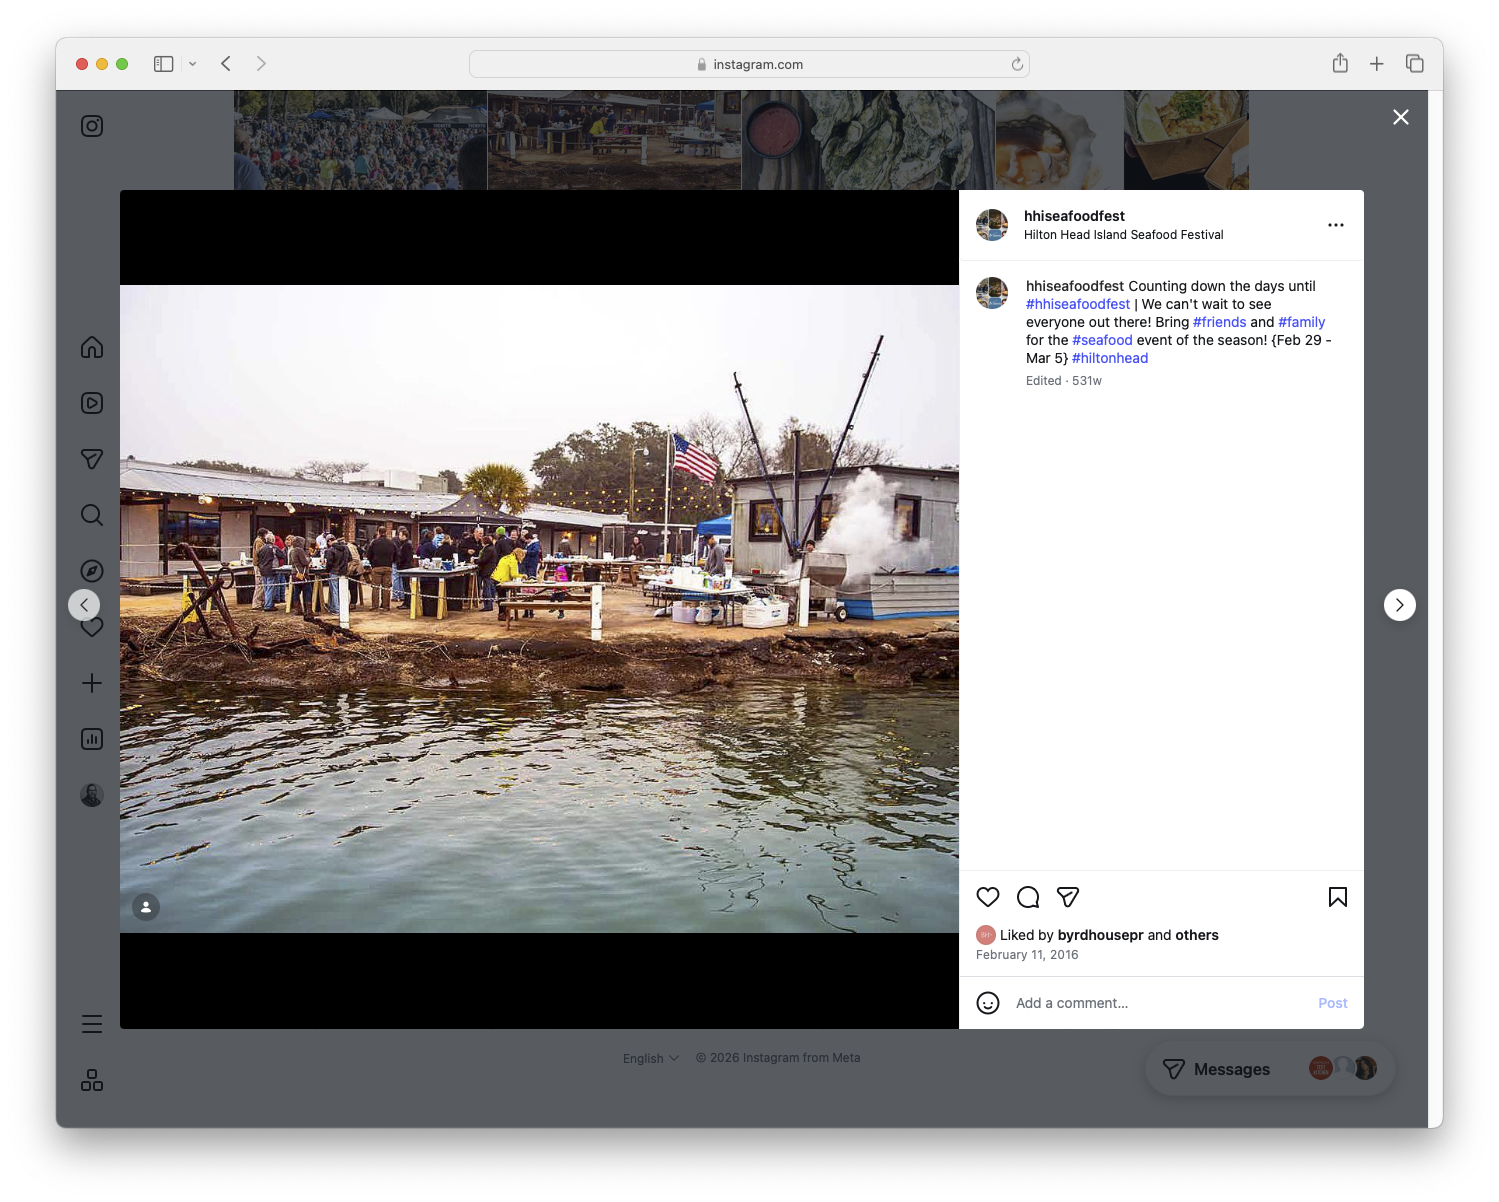Go to the previous photo using left chevron
This screenshot has width=1499, height=1202.
tap(84, 604)
